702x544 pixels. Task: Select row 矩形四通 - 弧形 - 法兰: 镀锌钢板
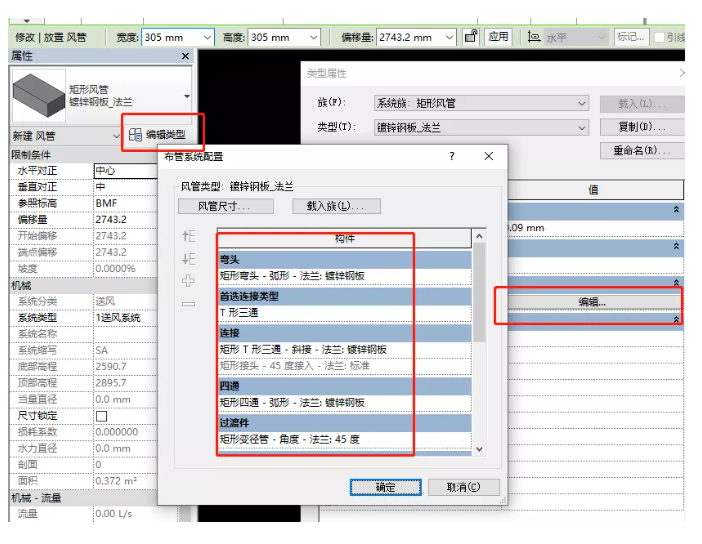344,403
